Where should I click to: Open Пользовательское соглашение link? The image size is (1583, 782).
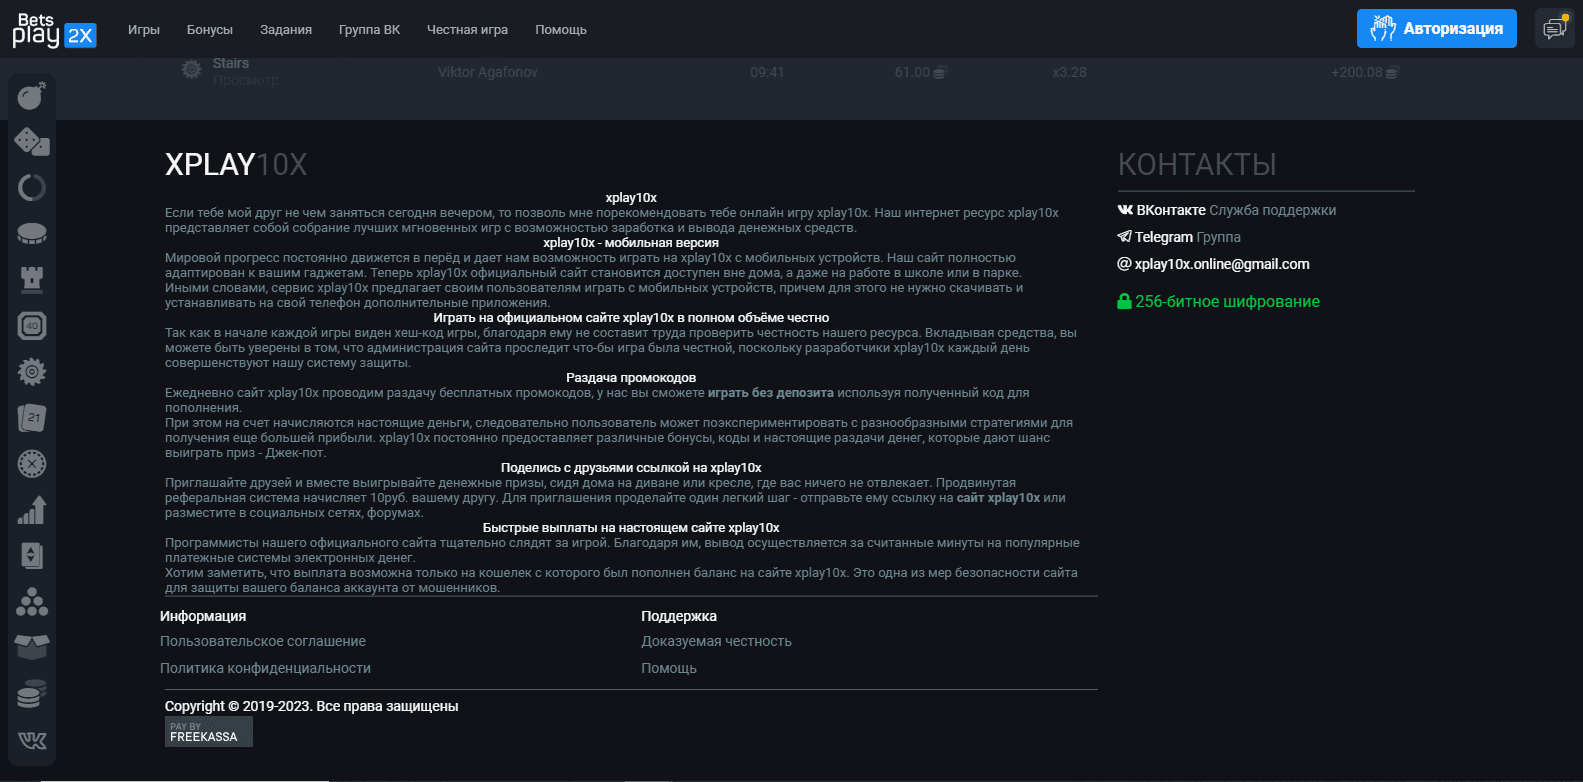pyautogui.click(x=263, y=641)
